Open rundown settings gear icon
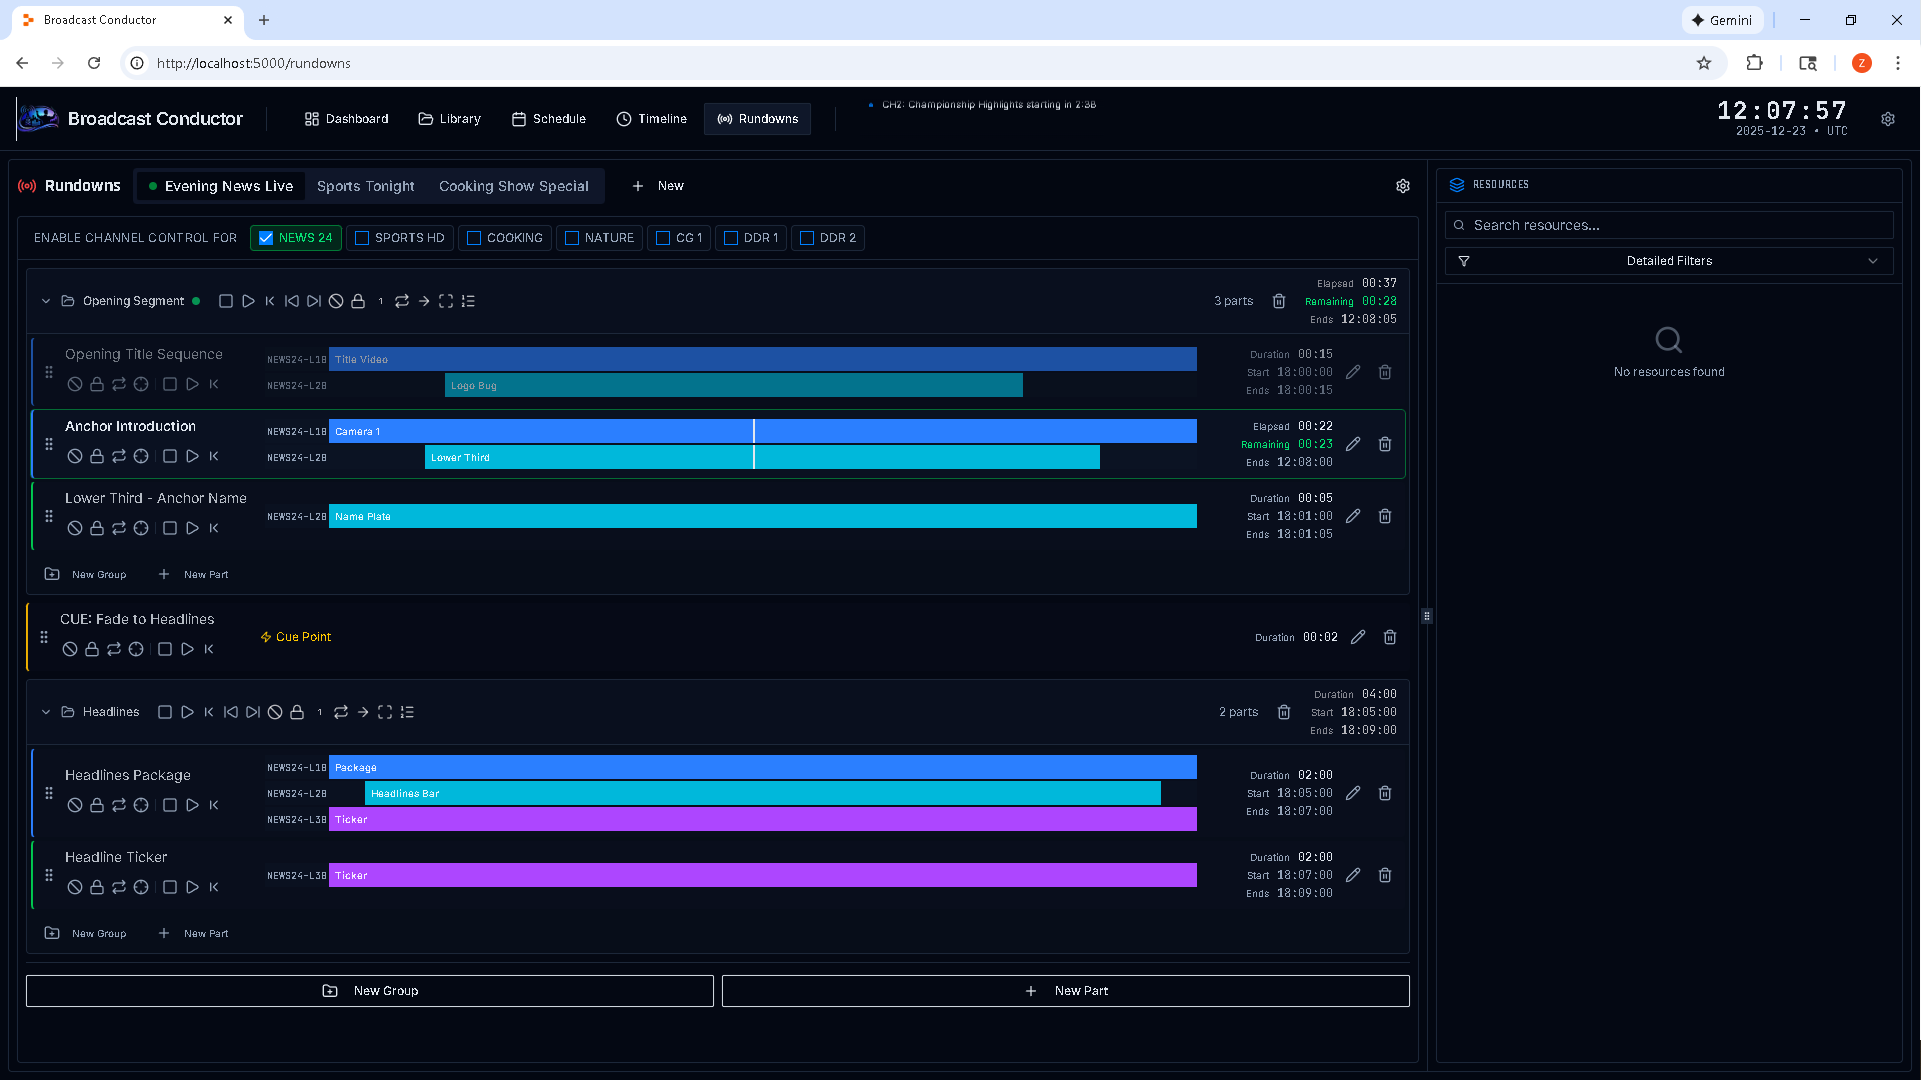Screen dimensions: 1921x1080 [x=1402, y=186]
